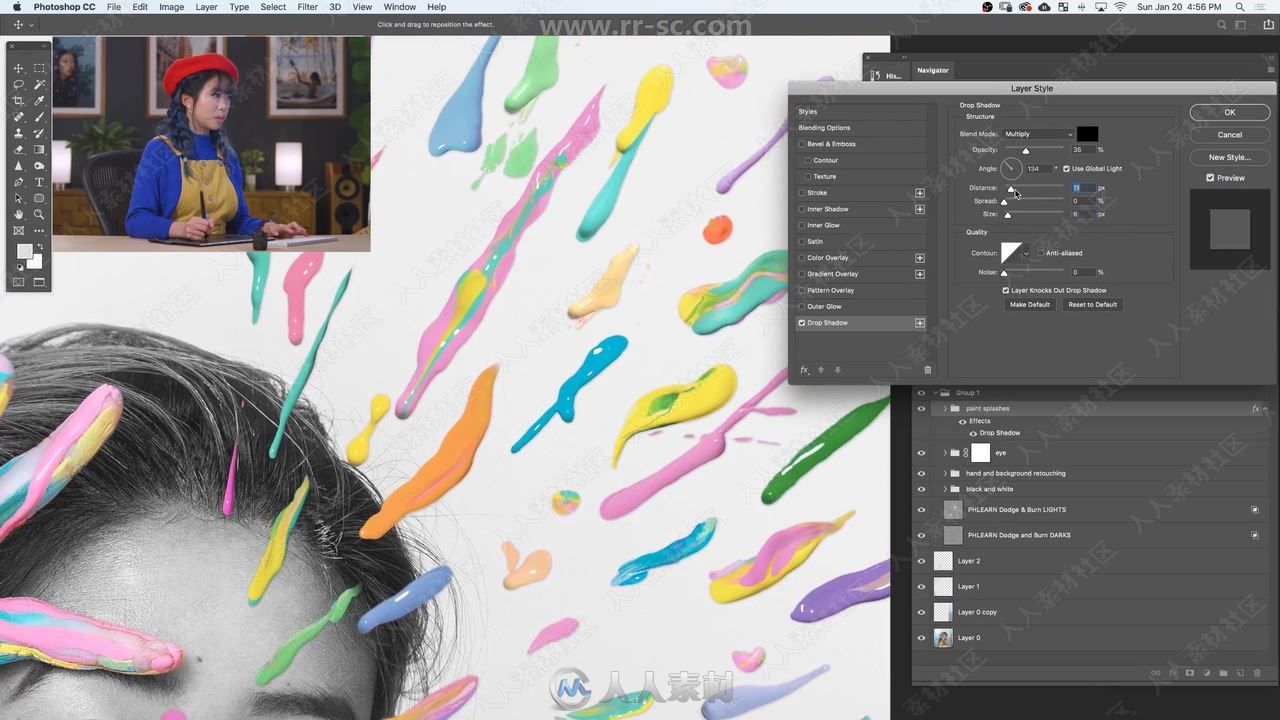Select the Brush tool
This screenshot has width=1280, height=720.
39,117
